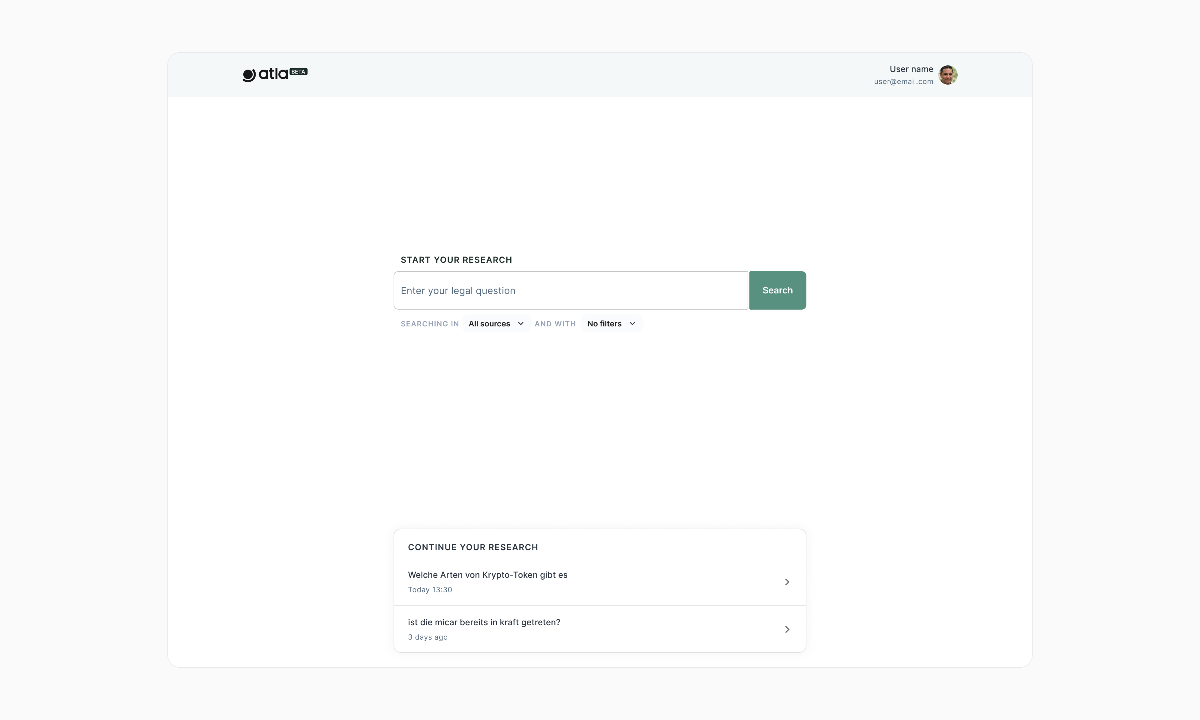Click the atla wordmark text in header
1200x720 pixels.
273,75
